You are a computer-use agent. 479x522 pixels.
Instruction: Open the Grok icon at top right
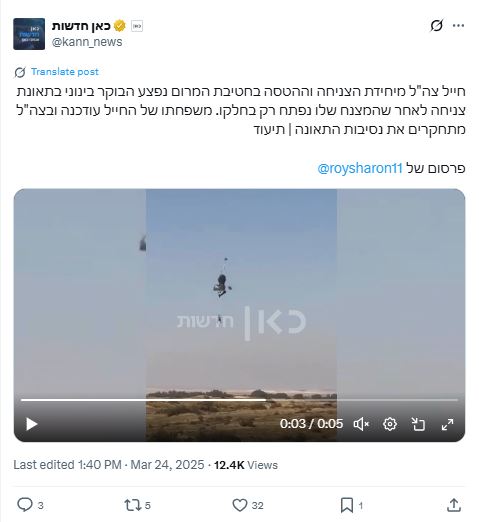436,26
